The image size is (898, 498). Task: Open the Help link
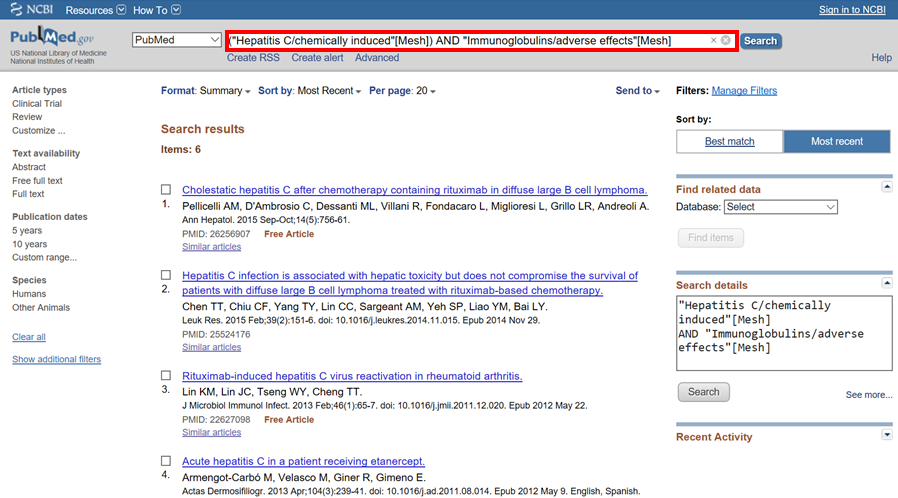pos(881,58)
